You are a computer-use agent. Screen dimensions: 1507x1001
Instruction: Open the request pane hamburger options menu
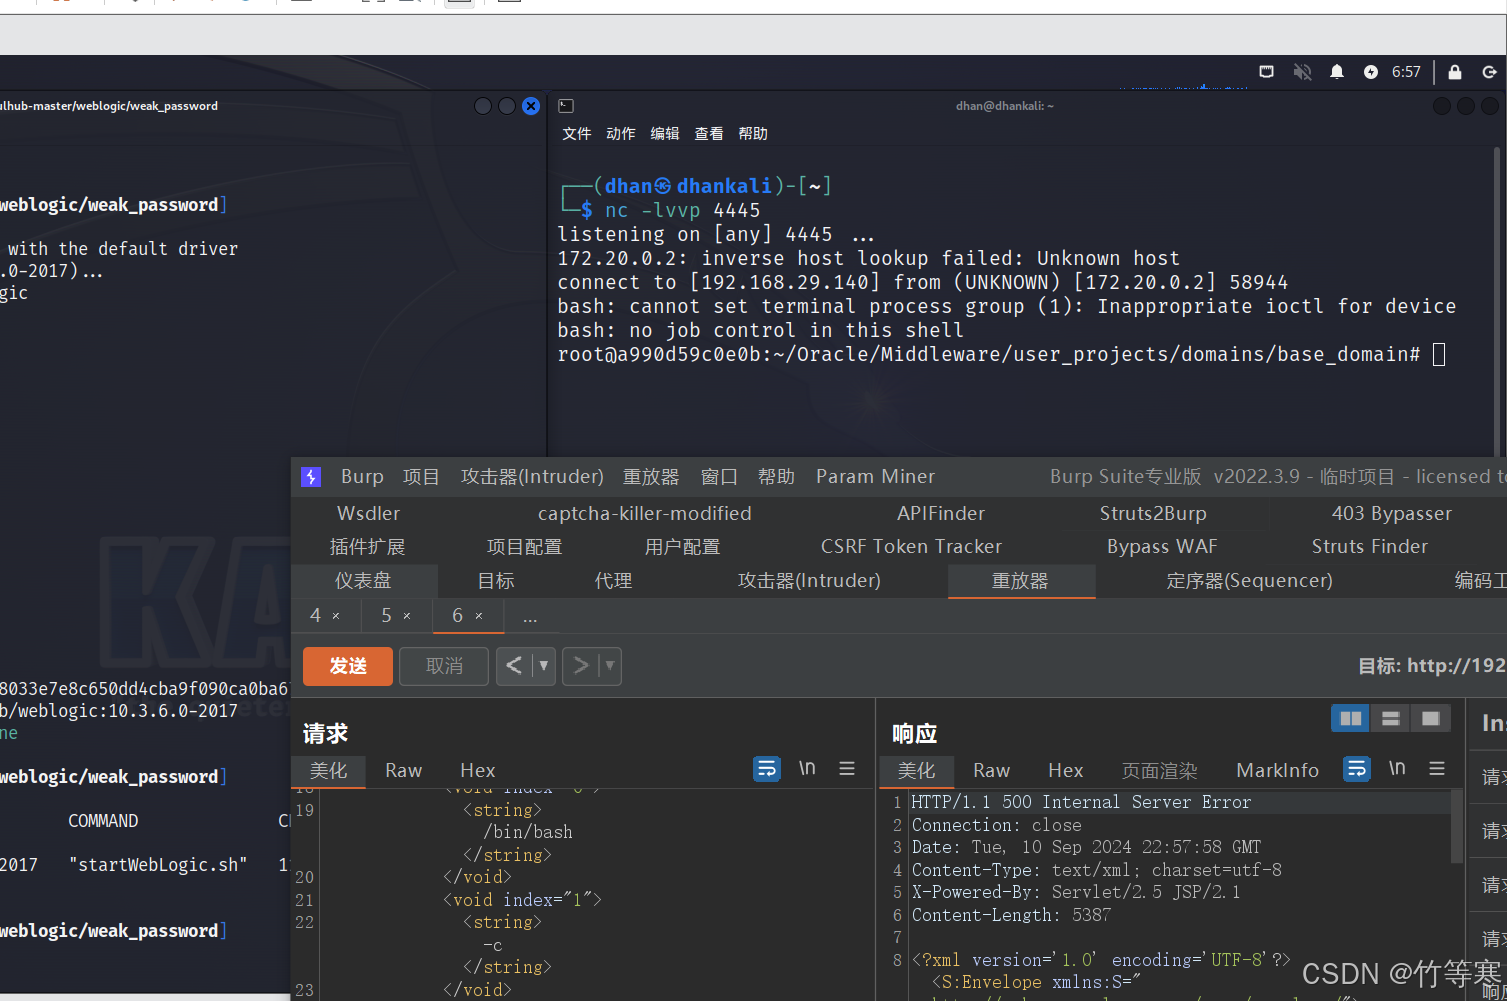click(847, 768)
